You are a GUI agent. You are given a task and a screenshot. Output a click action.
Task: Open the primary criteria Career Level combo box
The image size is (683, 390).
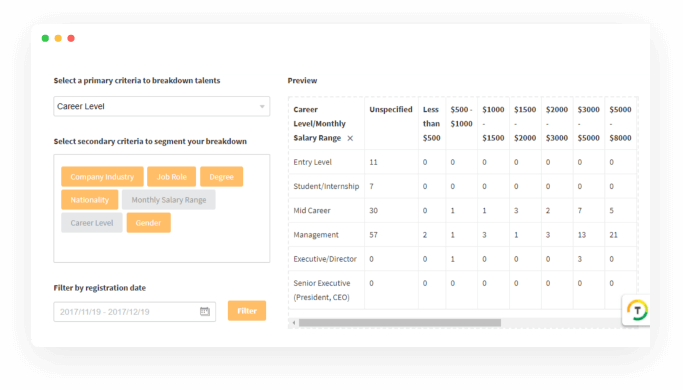click(x=162, y=106)
